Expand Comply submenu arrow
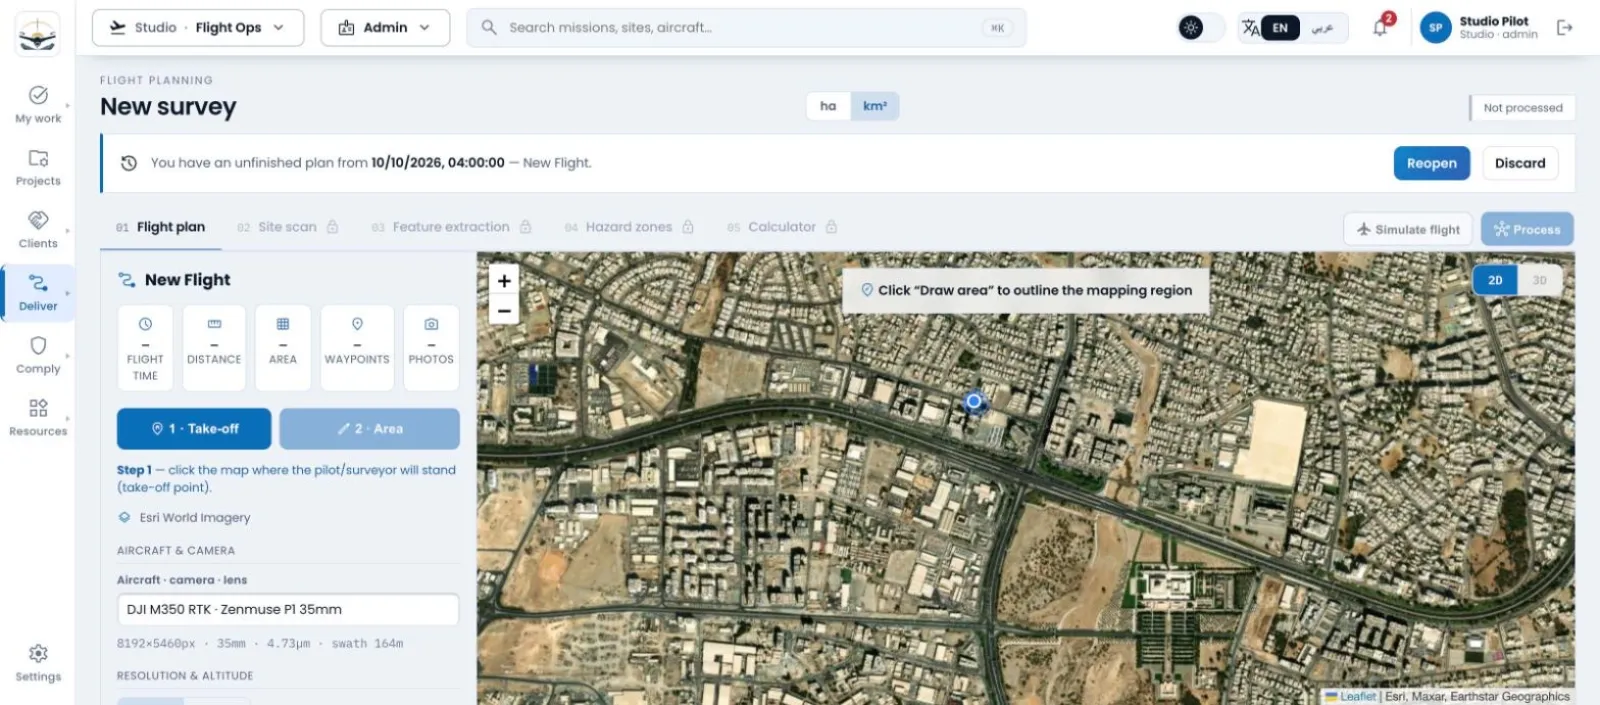 68,355
